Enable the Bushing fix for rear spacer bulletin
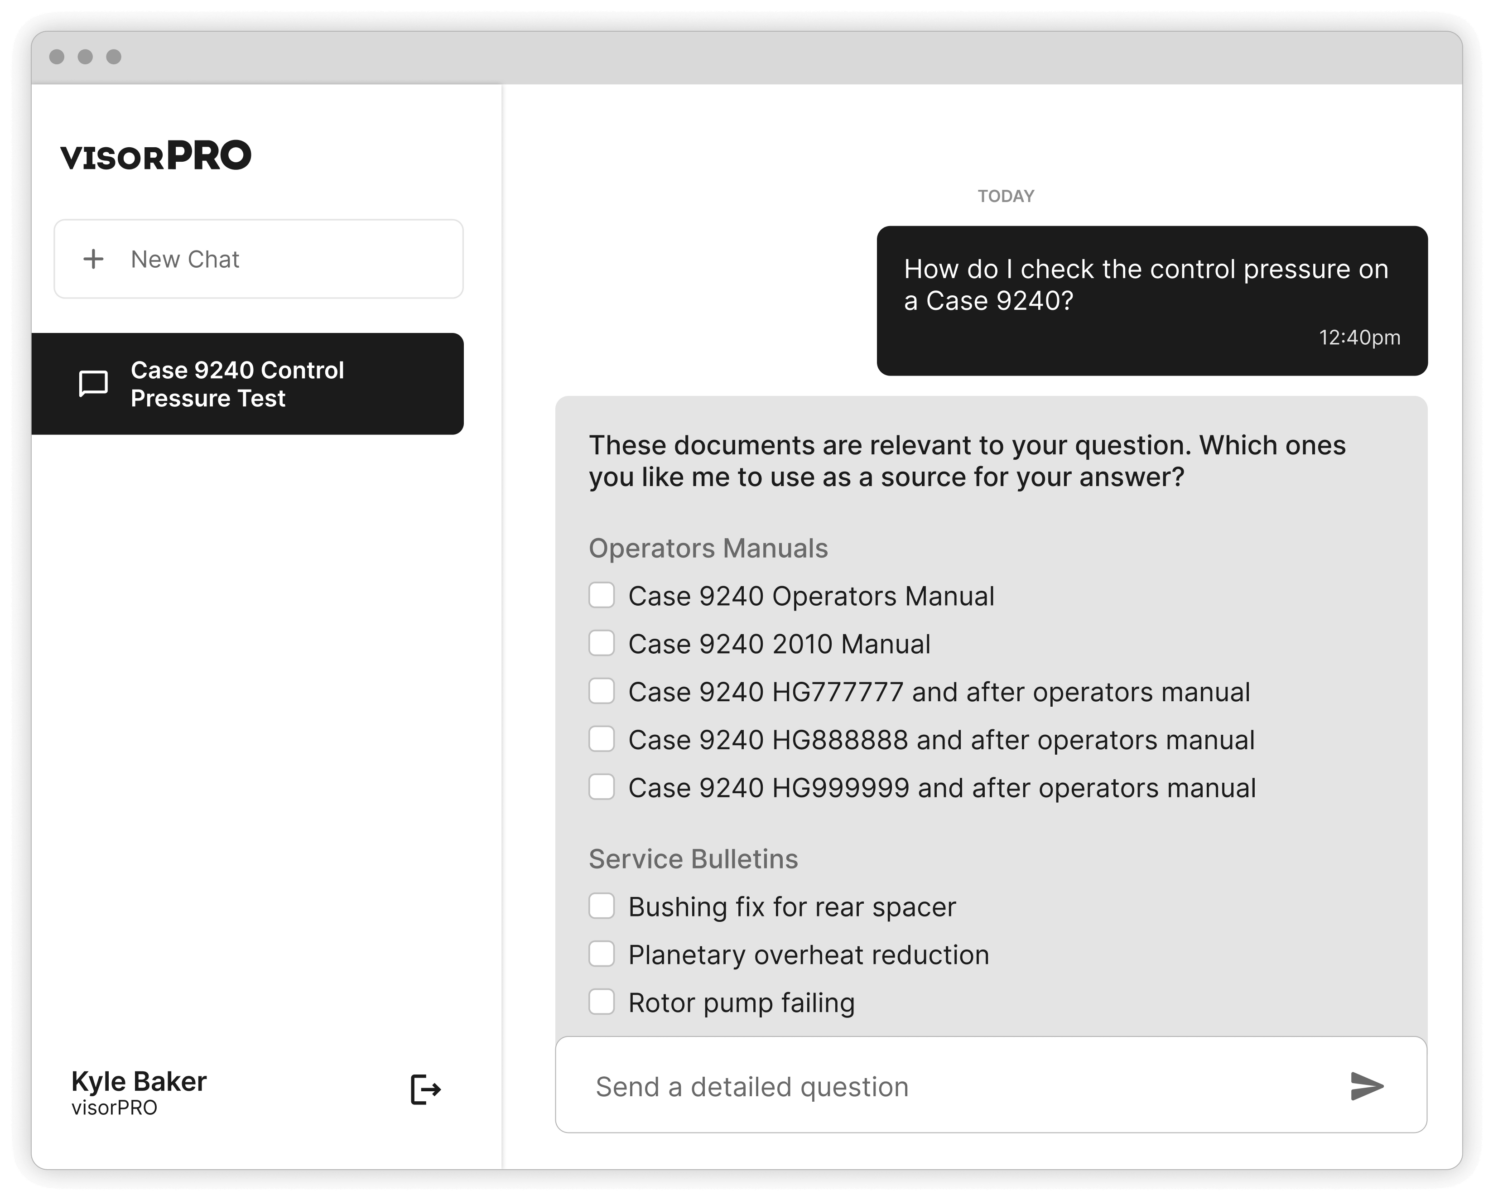 [x=602, y=905]
